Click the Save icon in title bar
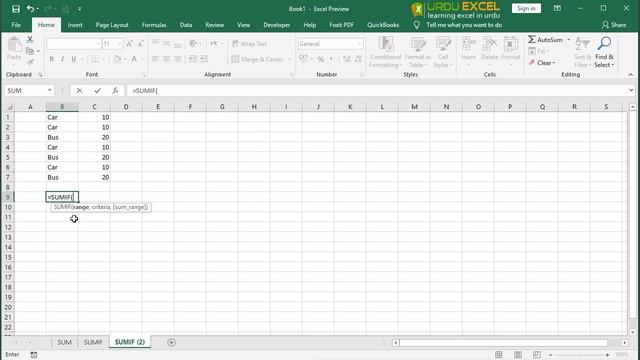 [x=16, y=9]
